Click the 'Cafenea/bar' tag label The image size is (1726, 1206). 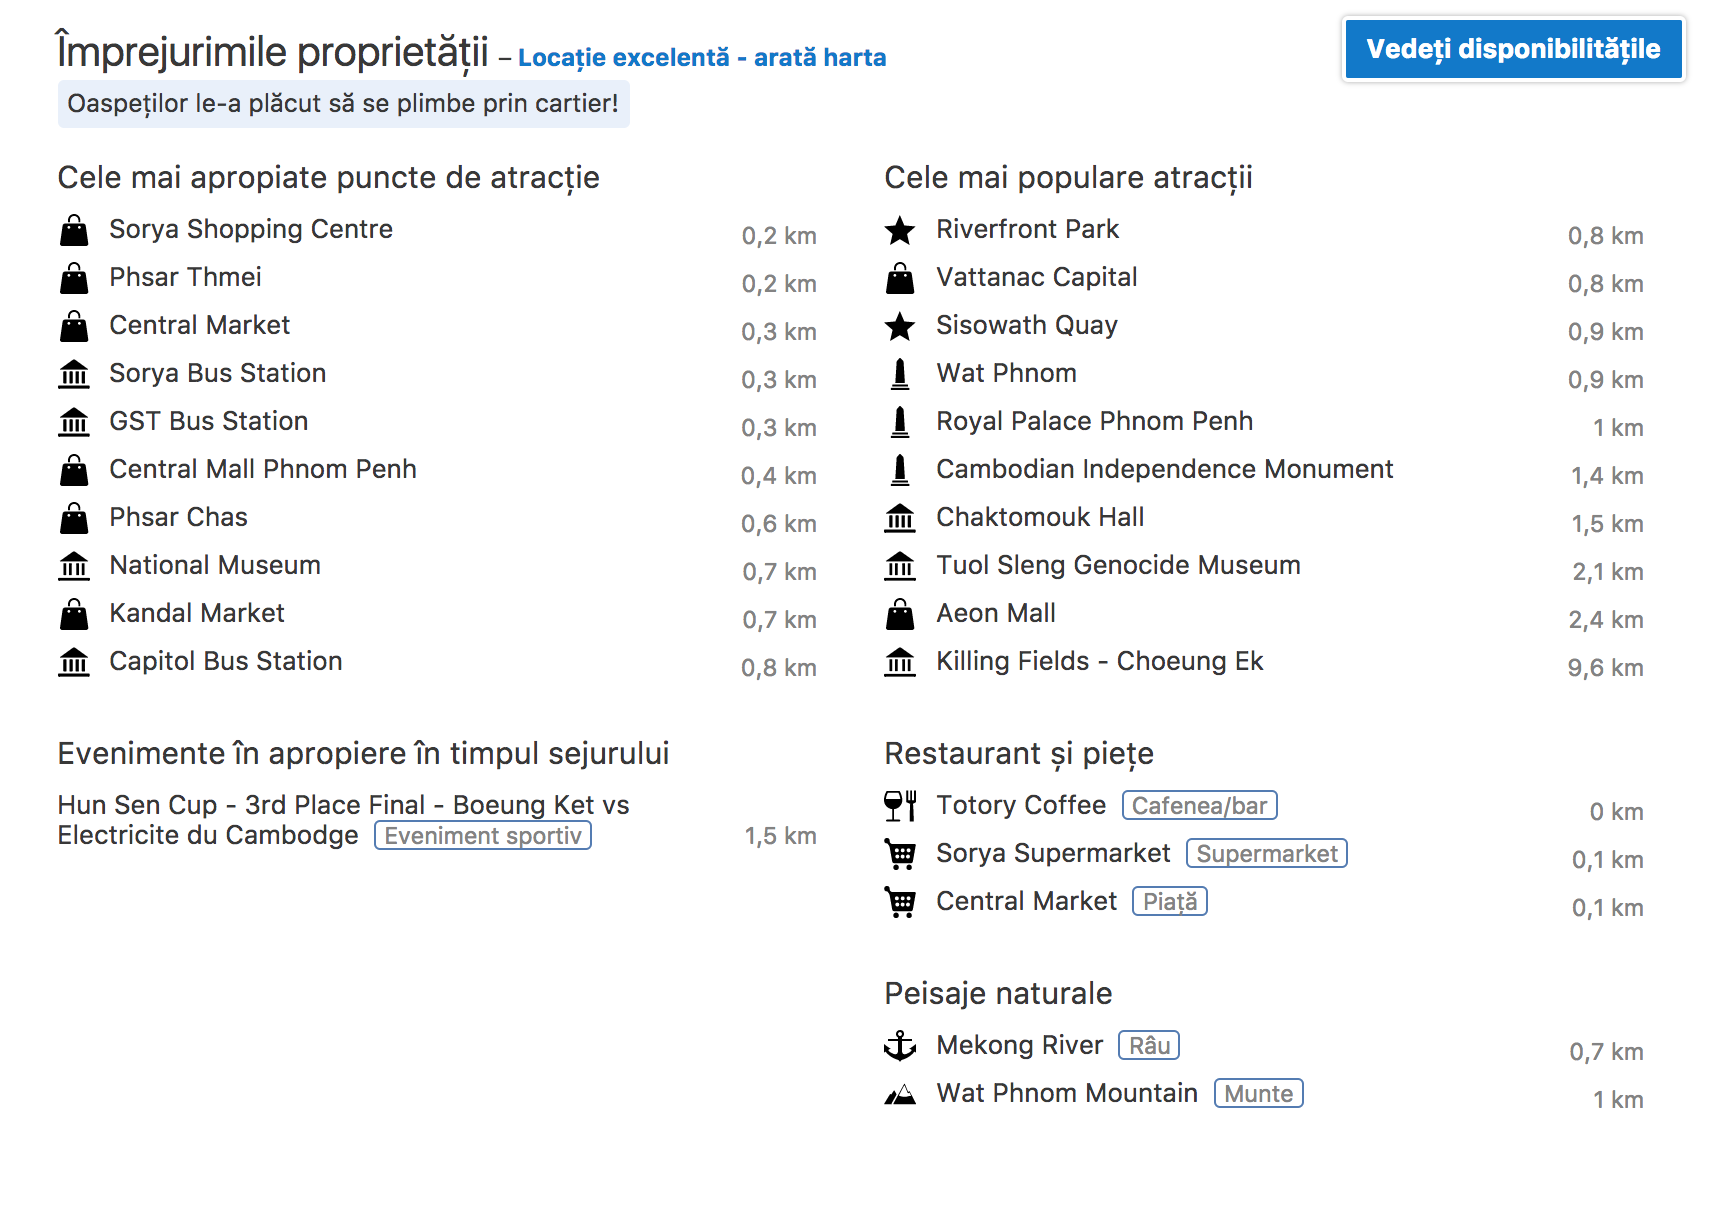(1199, 806)
